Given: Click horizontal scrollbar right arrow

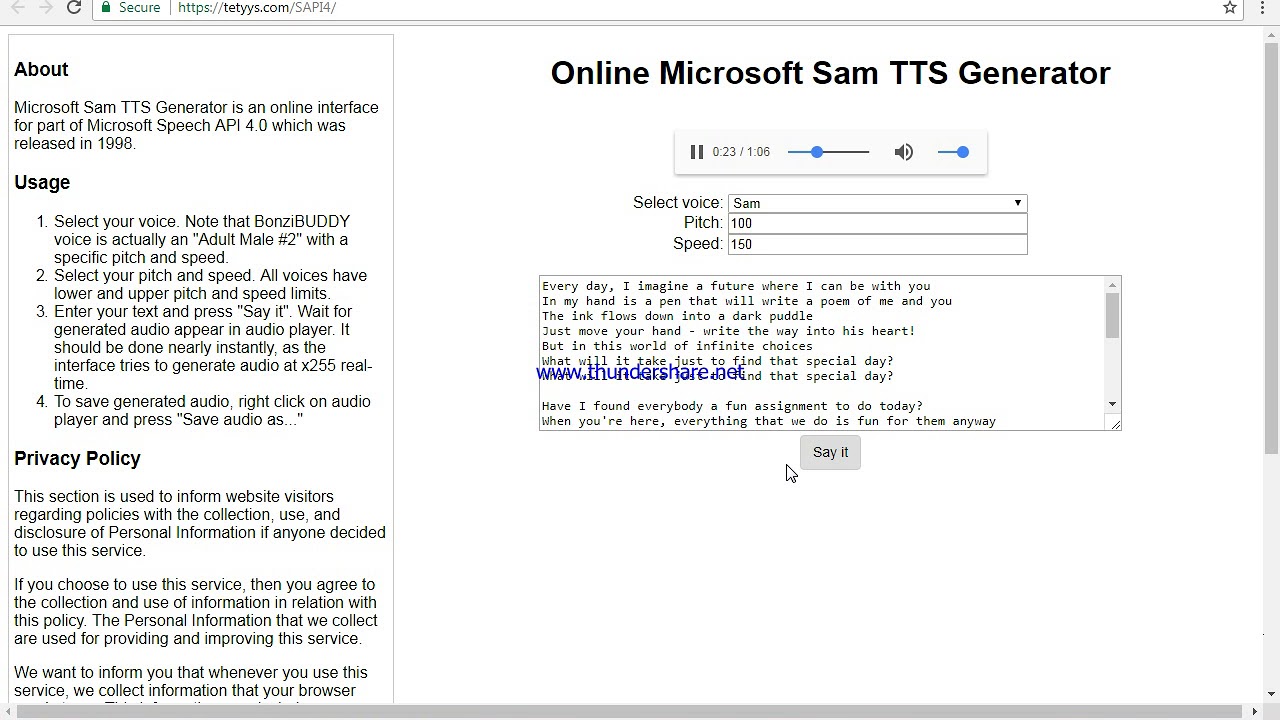Looking at the screenshot, I should pyautogui.click(x=1255, y=712).
